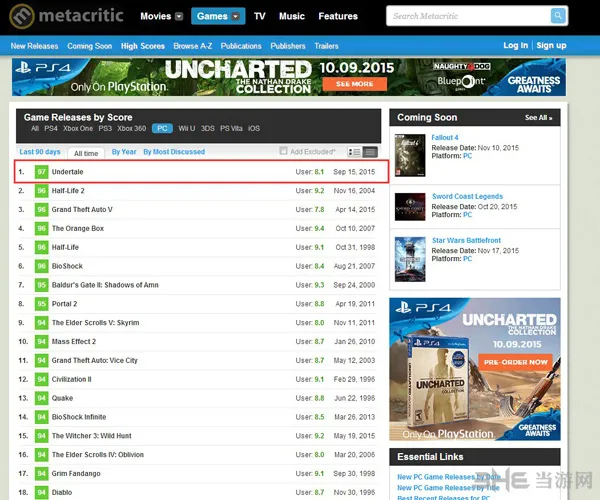The image size is (600, 500).
Task: Open New PC Game Releases by Date
Action: (449, 477)
